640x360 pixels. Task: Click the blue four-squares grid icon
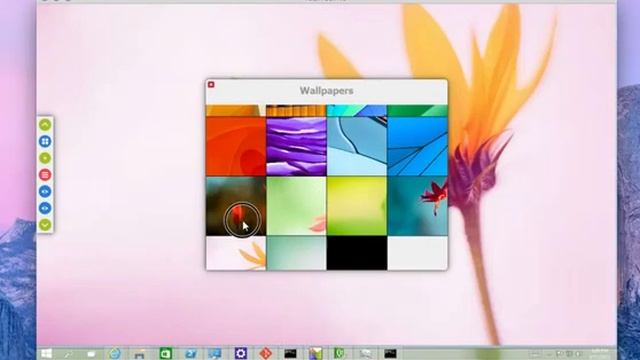45,141
